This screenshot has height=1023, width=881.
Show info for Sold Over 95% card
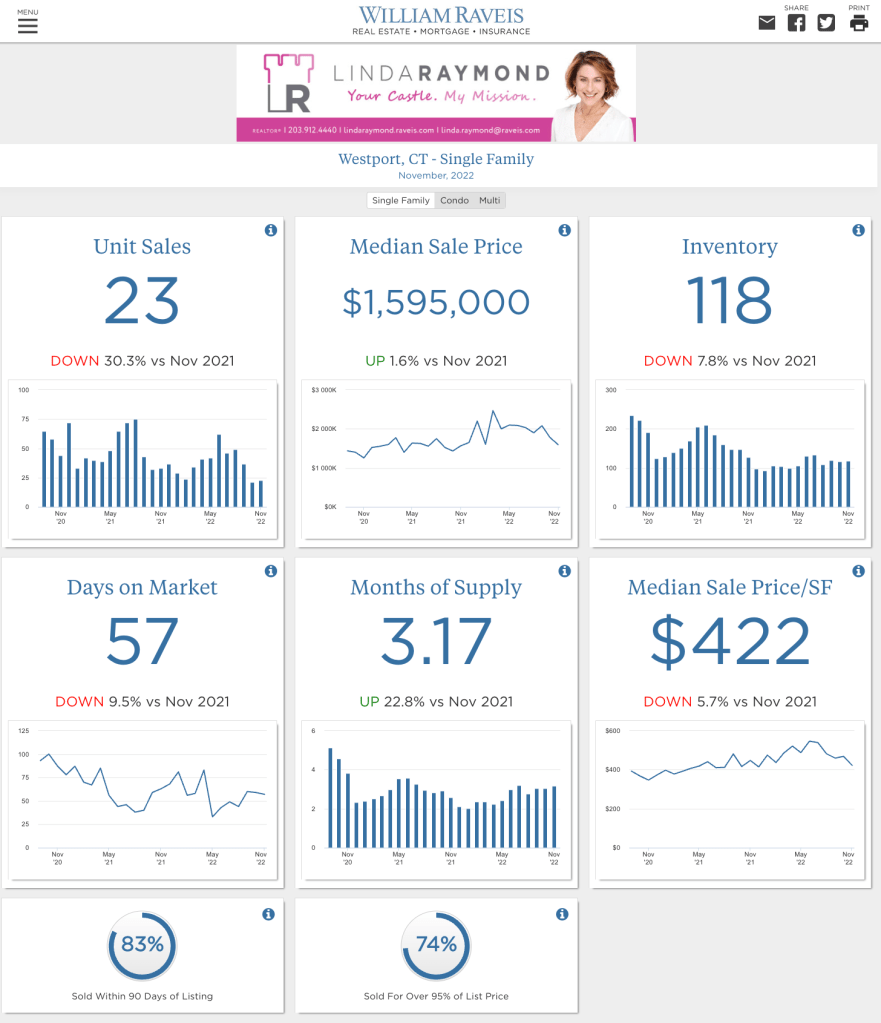(x=562, y=914)
